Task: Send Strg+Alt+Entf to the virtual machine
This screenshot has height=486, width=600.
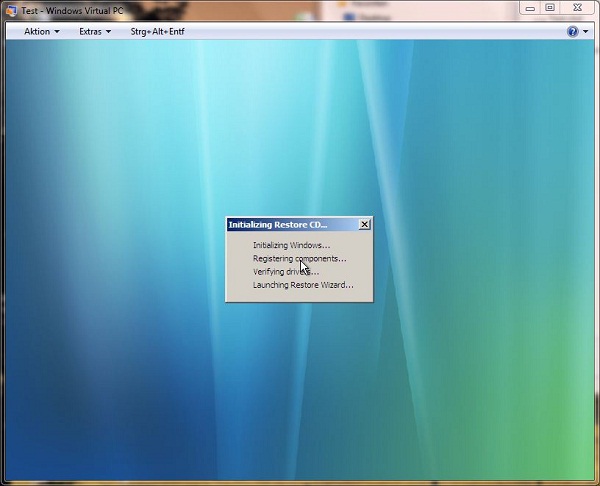Action: [x=157, y=32]
